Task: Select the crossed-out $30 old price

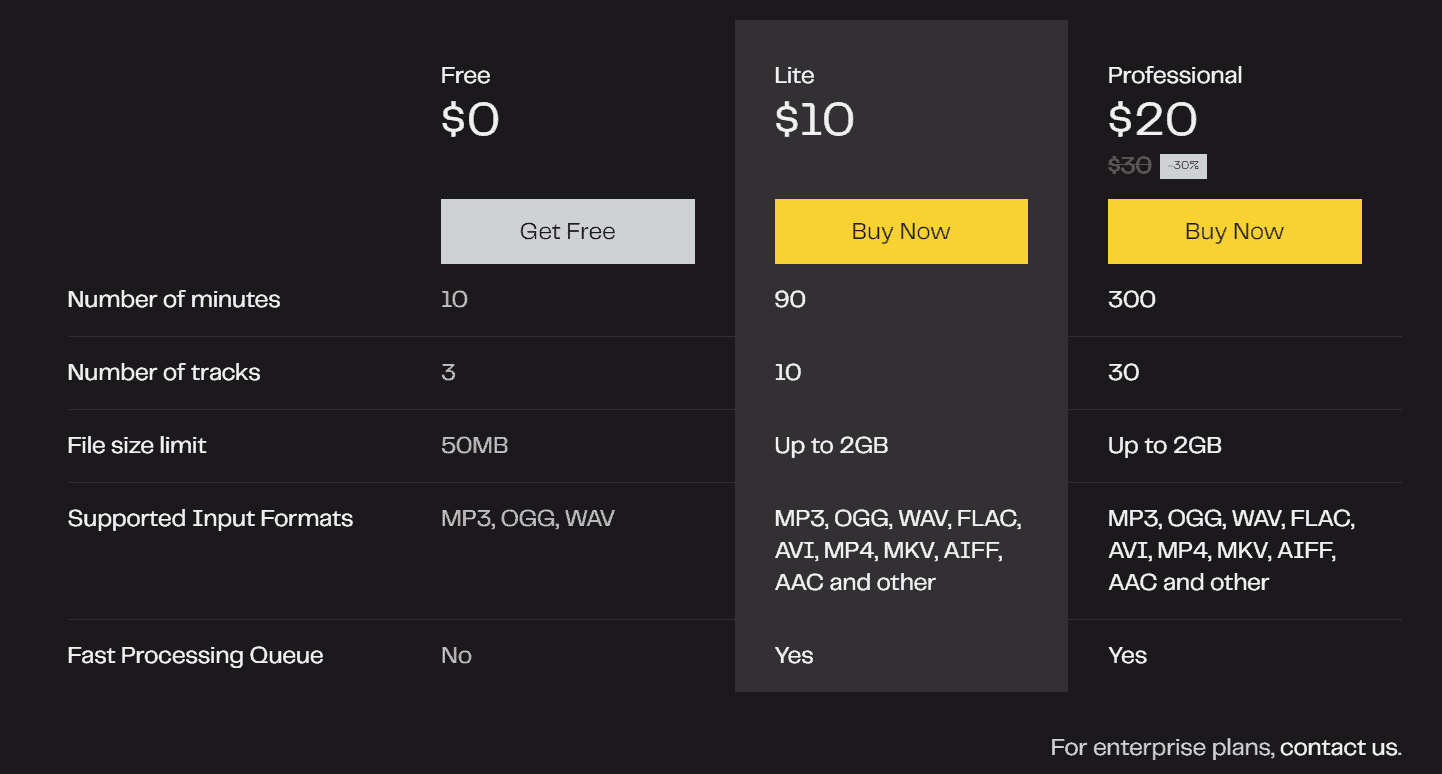Action: pyautogui.click(x=1130, y=166)
